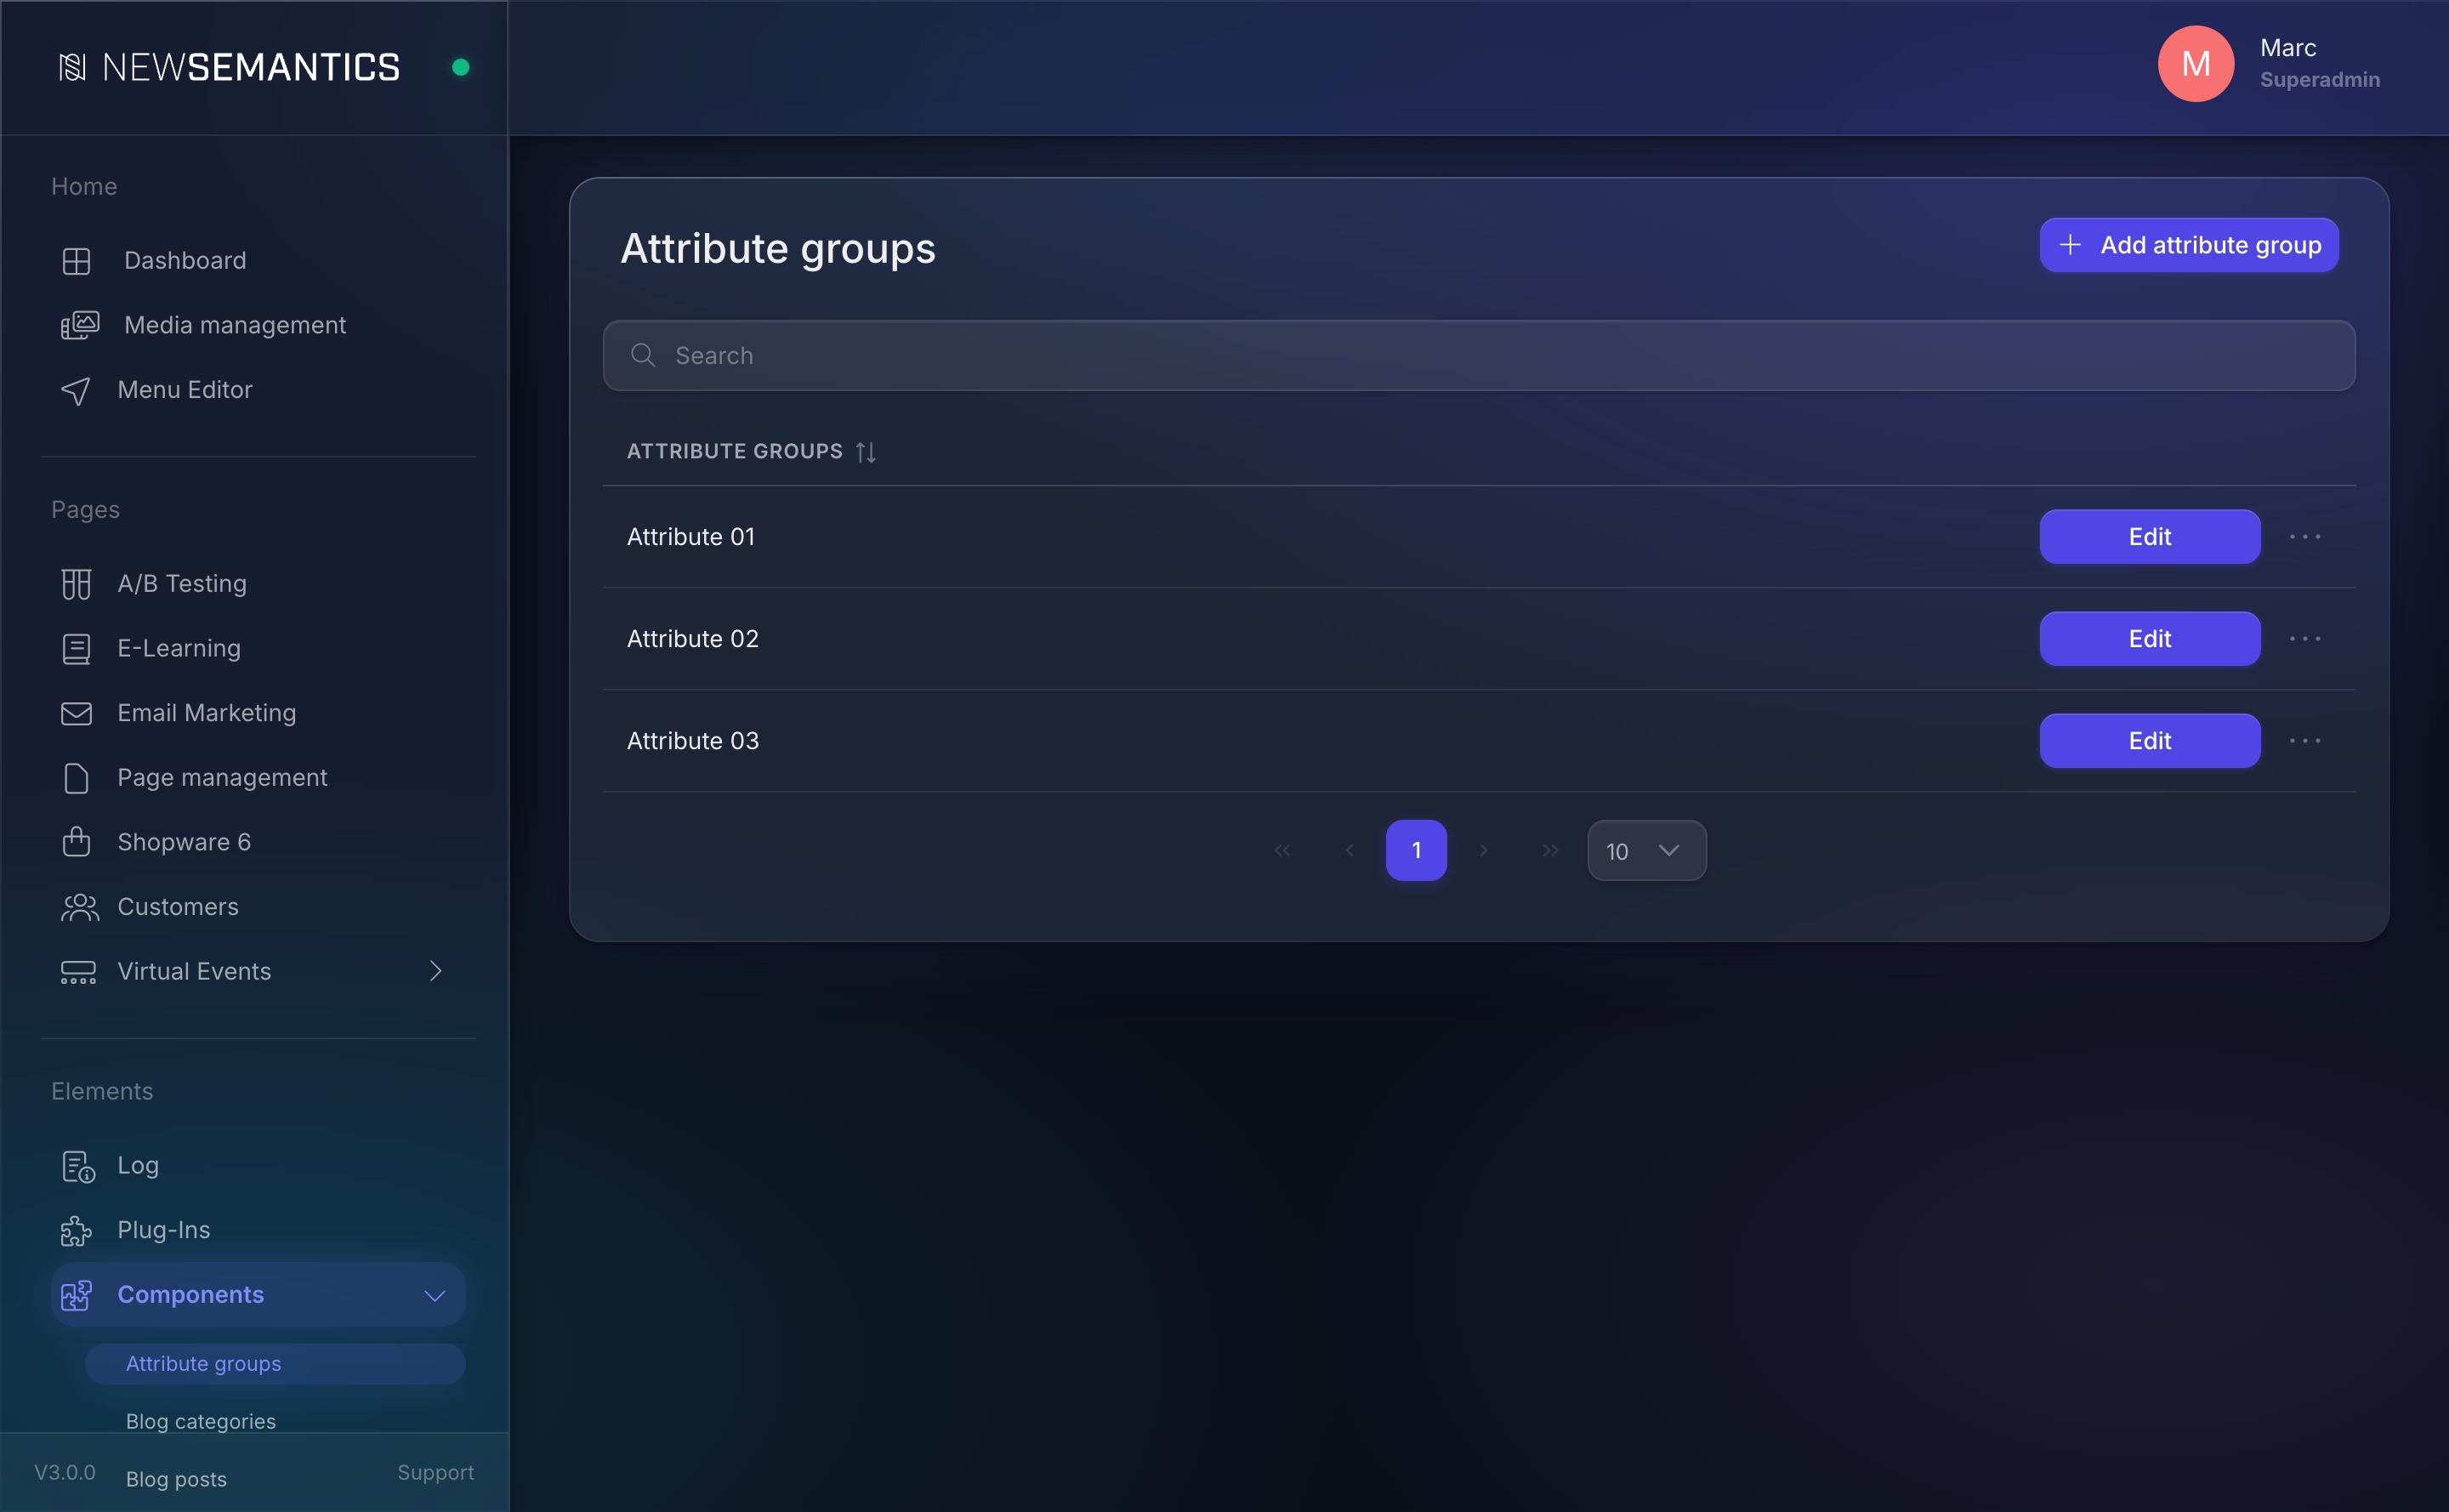This screenshot has height=1512, width=2449.
Task: Click the E-Learning book icon
Action: (x=76, y=649)
